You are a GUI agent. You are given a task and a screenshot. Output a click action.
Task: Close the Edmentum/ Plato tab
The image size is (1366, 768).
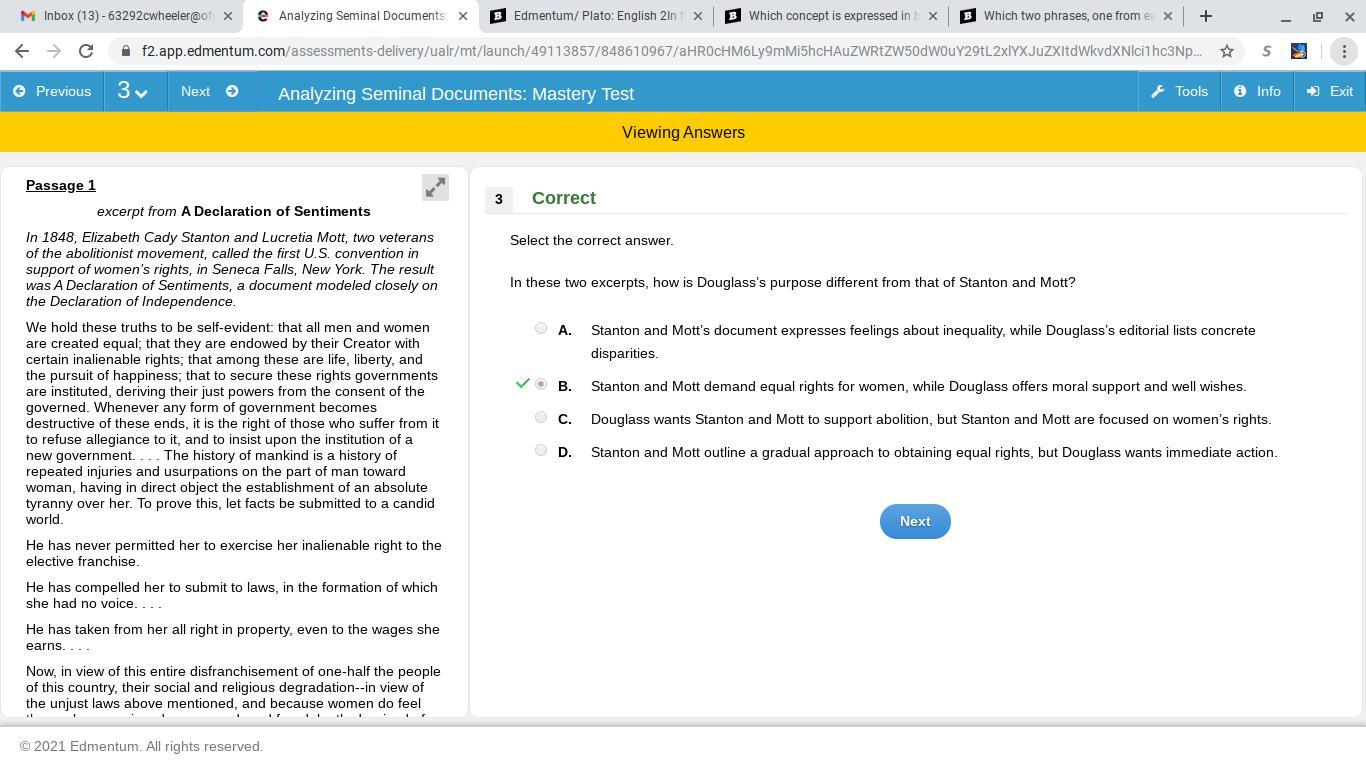[698, 16]
